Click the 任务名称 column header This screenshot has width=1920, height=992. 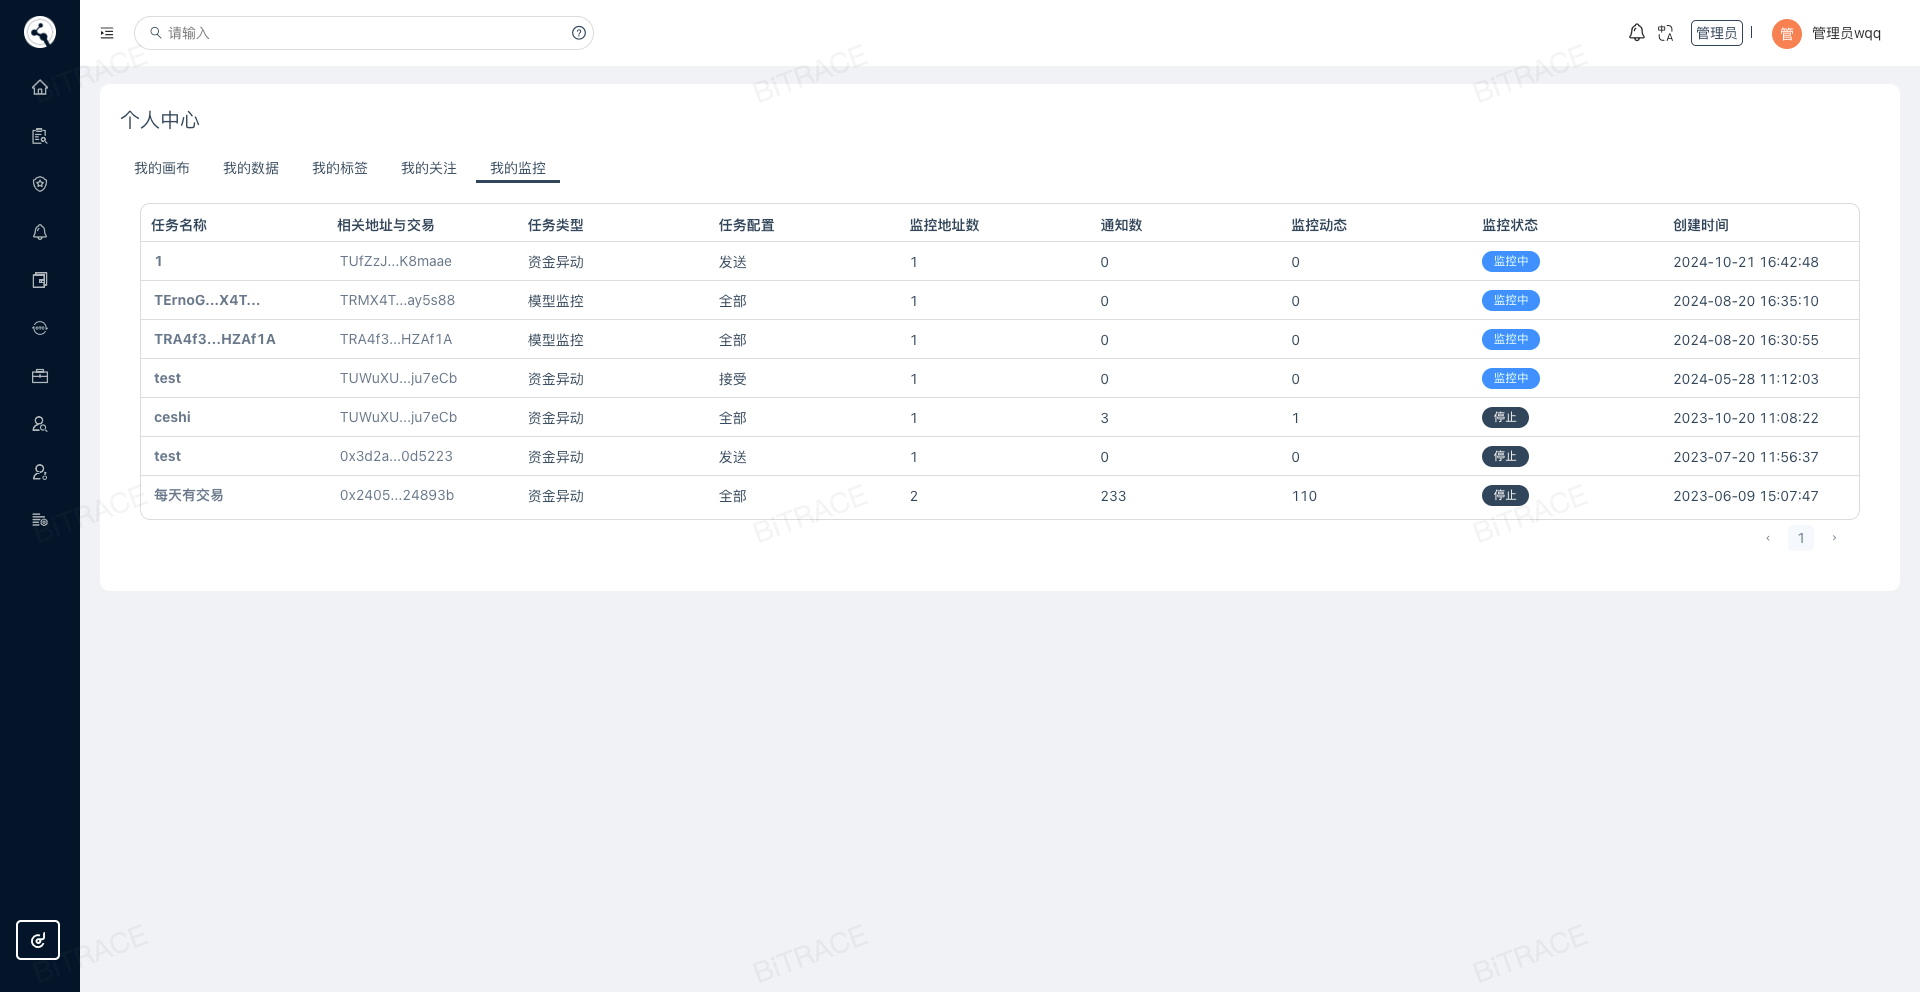click(x=179, y=225)
